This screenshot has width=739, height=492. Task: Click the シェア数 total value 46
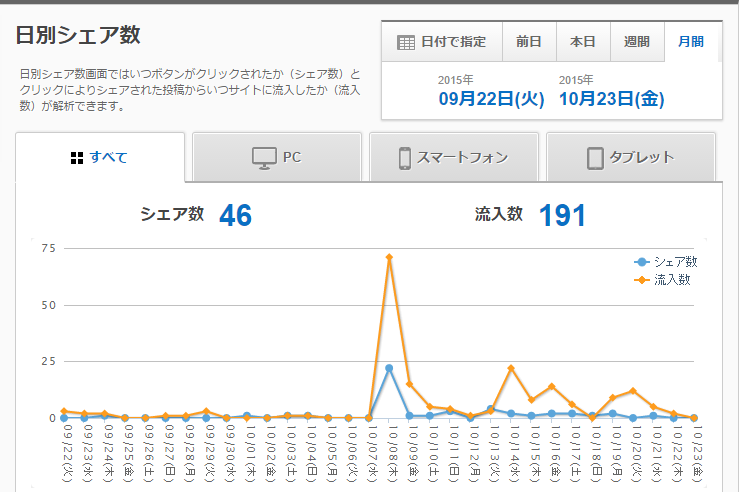pos(235,215)
